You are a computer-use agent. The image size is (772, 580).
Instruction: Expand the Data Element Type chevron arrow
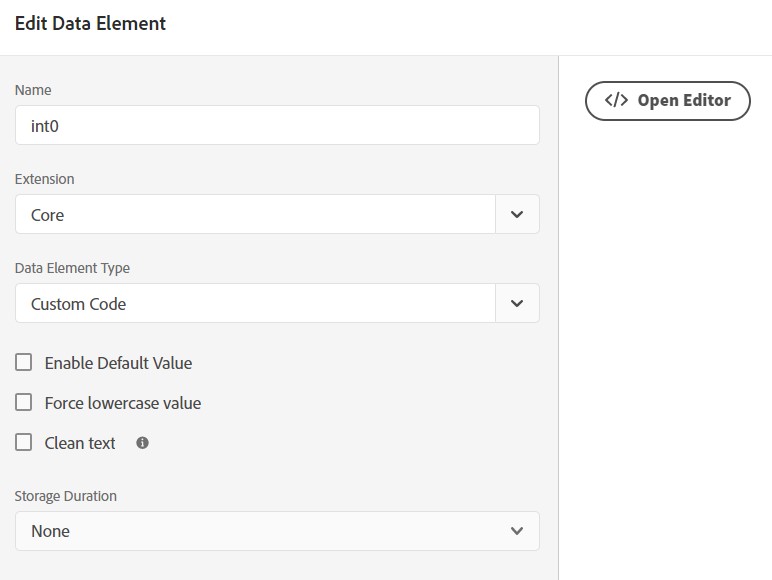[x=517, y=303]
